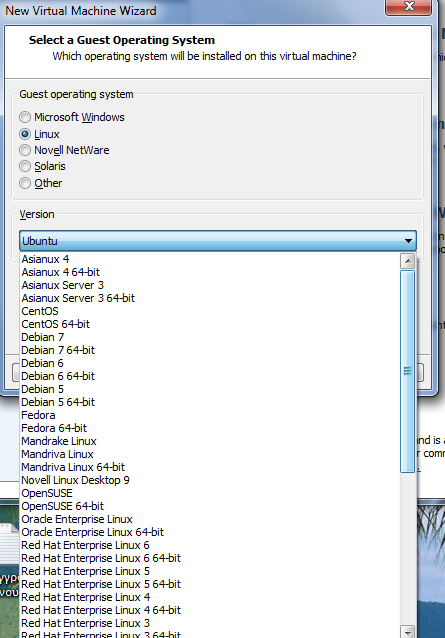
Task: Pick the Other operating system option
Action: (25, 183)
